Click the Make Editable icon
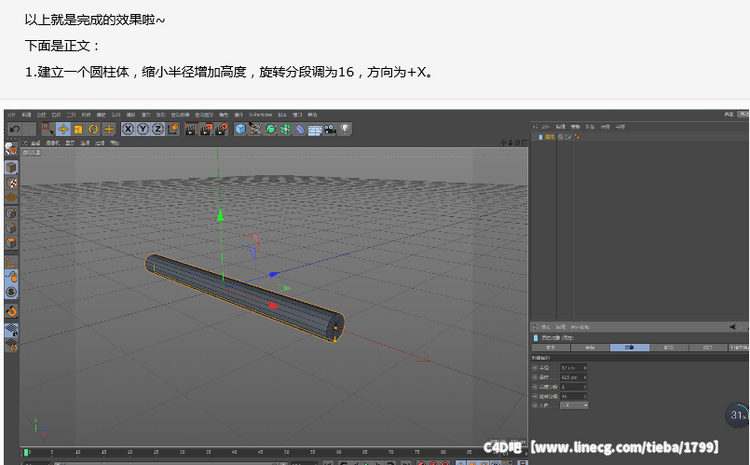Screen dimensions: 750x465 11,150
